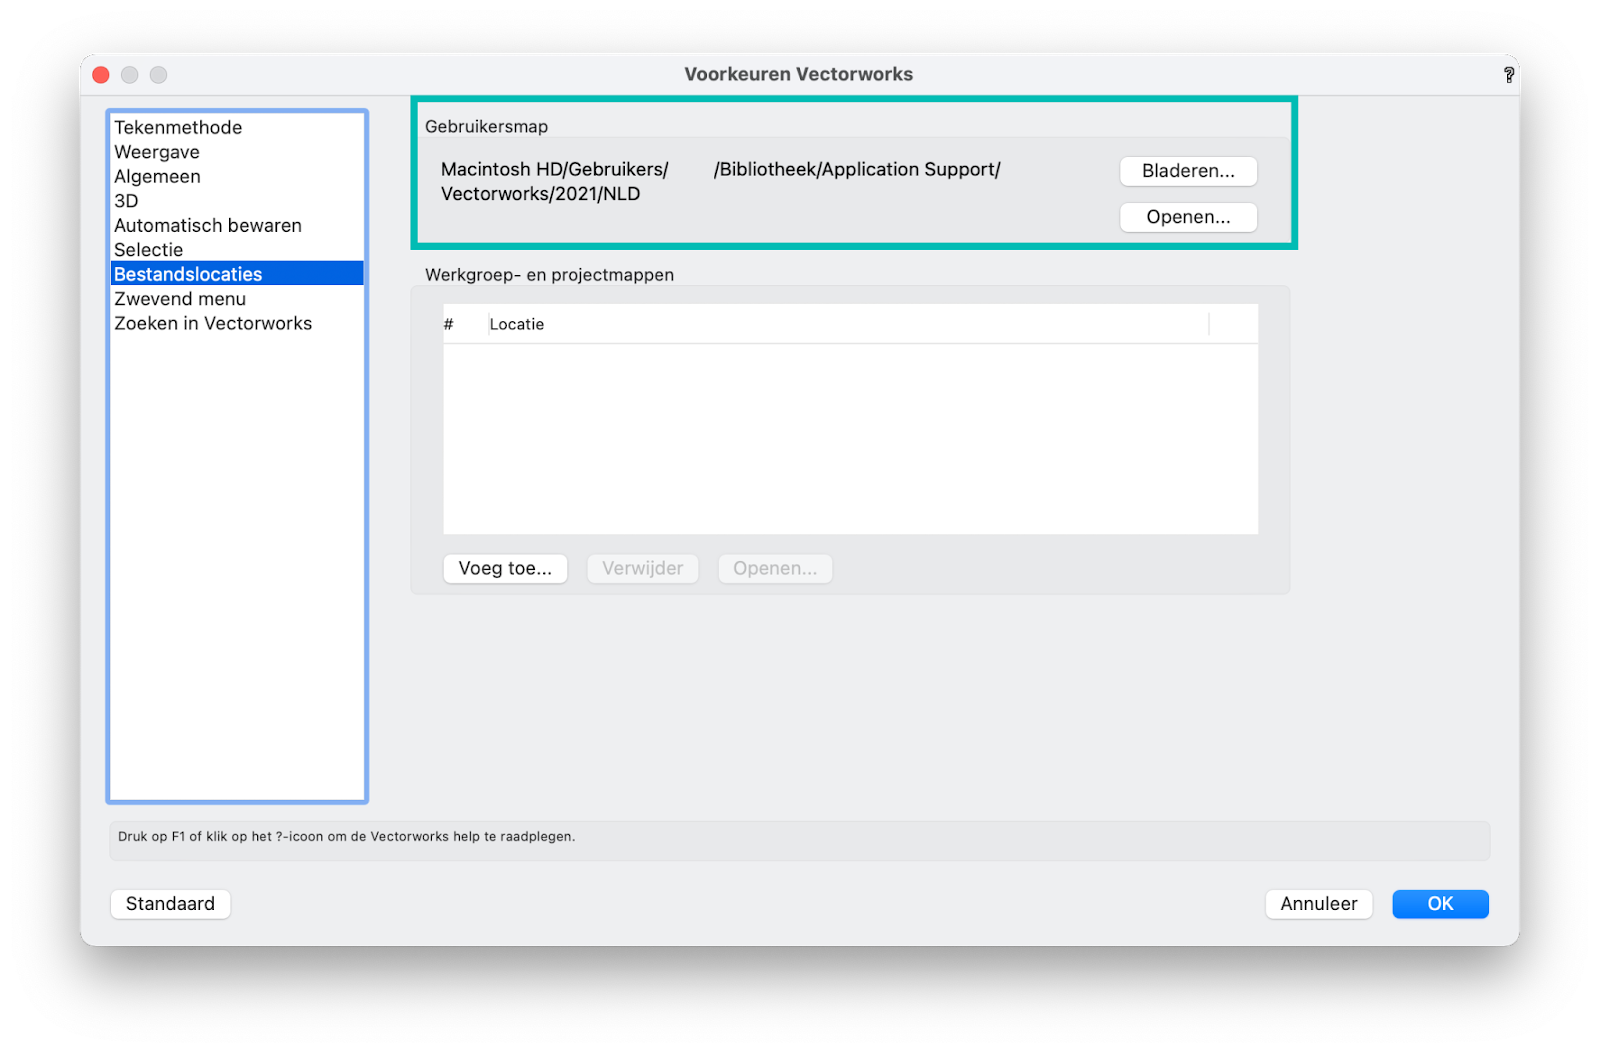Click the Gebruikersmap section label
This screenshot has width=1600, height=1053.
[486, 127]
